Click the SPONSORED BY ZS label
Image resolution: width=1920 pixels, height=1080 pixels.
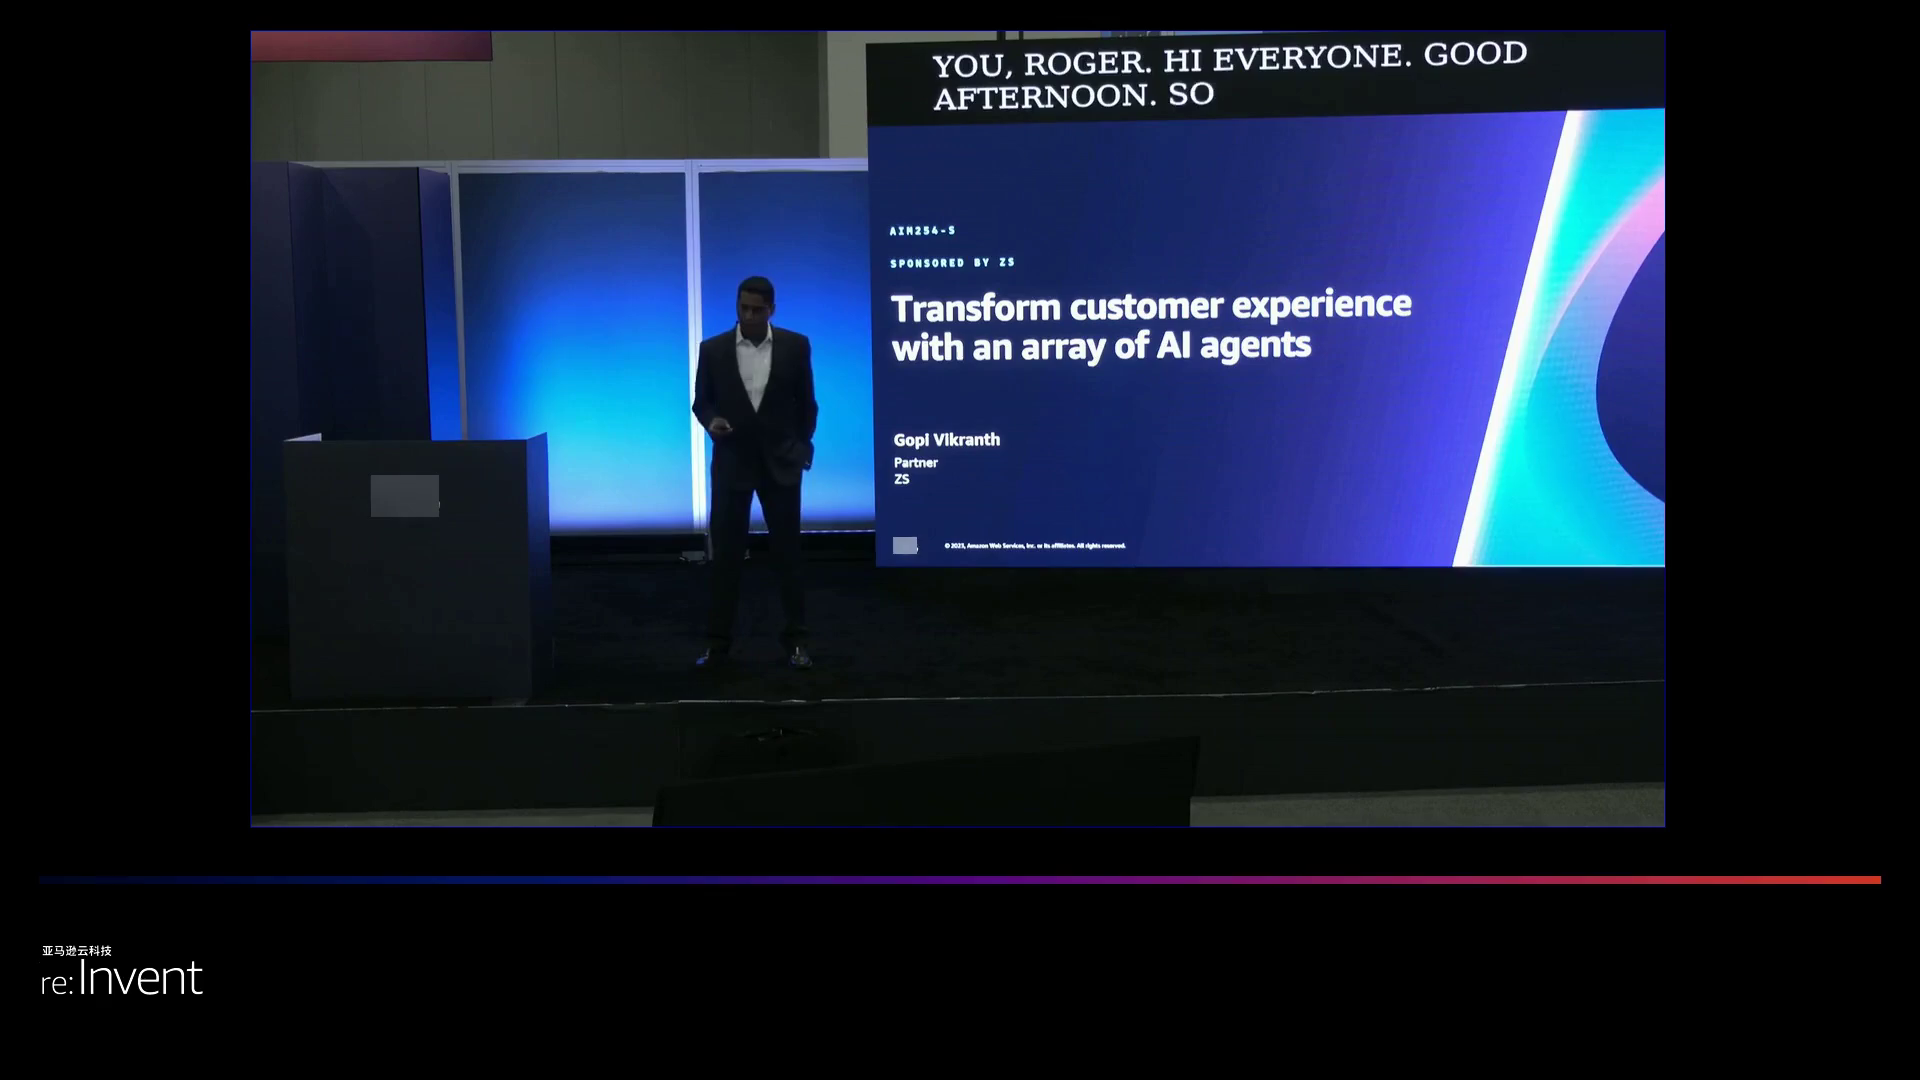tap(952, 263)
